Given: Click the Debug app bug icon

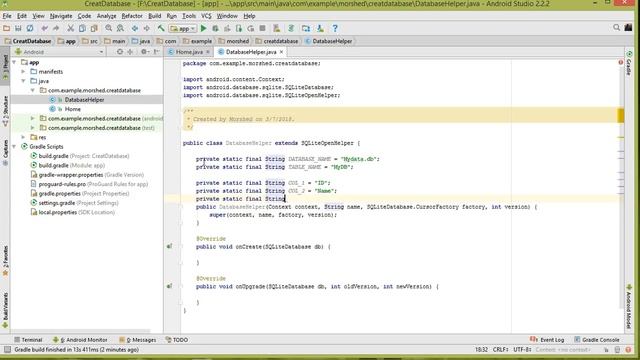Looking at the screenshot, I should 215,29.
